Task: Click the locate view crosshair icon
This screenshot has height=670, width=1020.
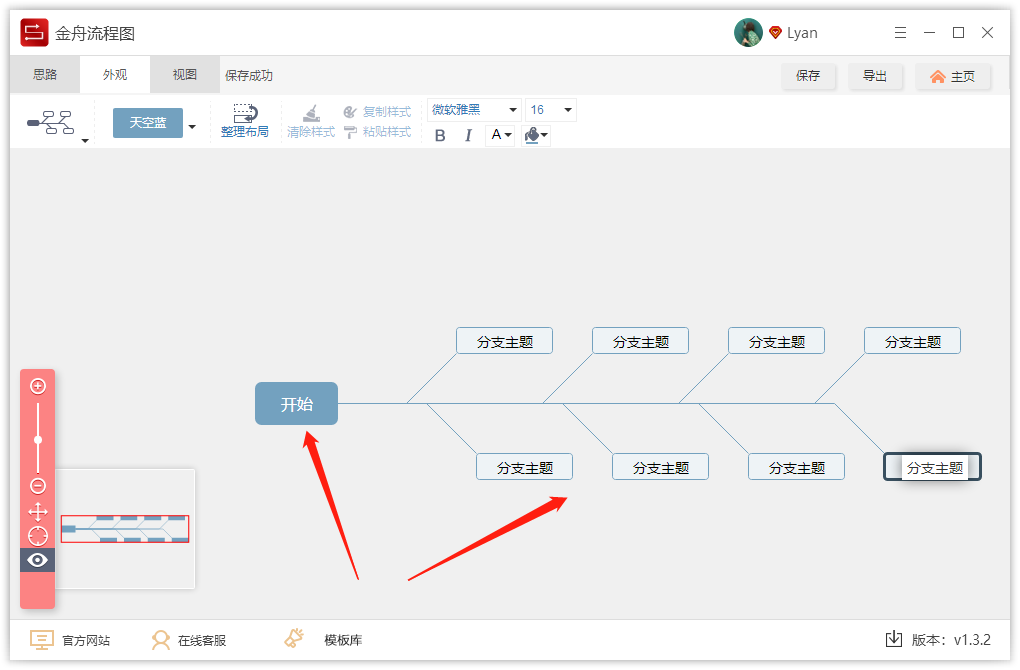Action: coord(37,535)
